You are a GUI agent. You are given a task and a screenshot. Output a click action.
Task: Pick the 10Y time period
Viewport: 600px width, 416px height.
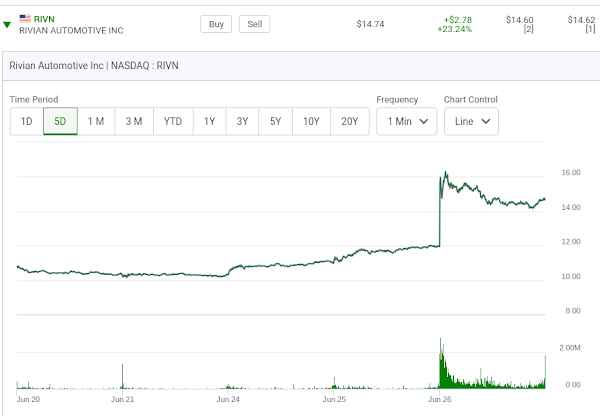311,121
